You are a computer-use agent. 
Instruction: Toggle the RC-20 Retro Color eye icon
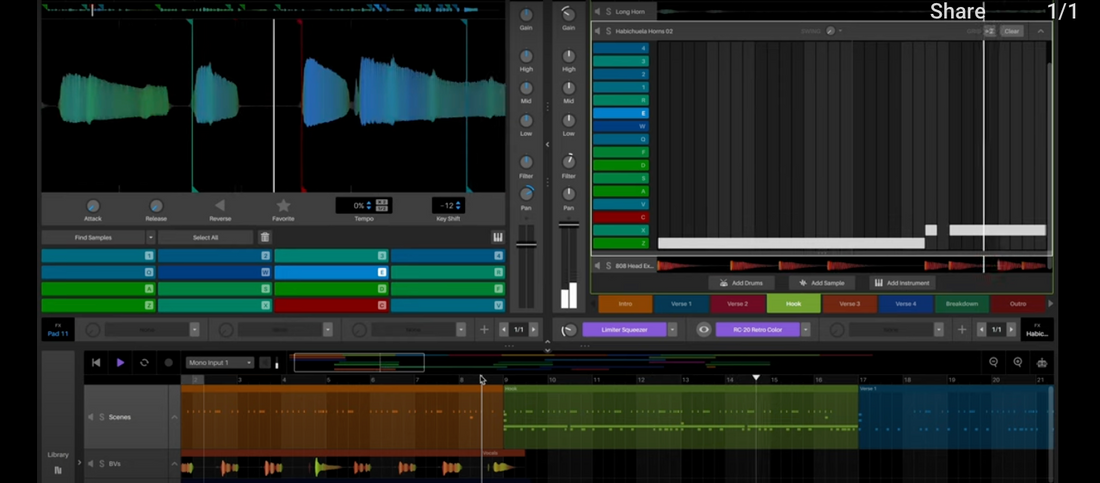[704, 329]
